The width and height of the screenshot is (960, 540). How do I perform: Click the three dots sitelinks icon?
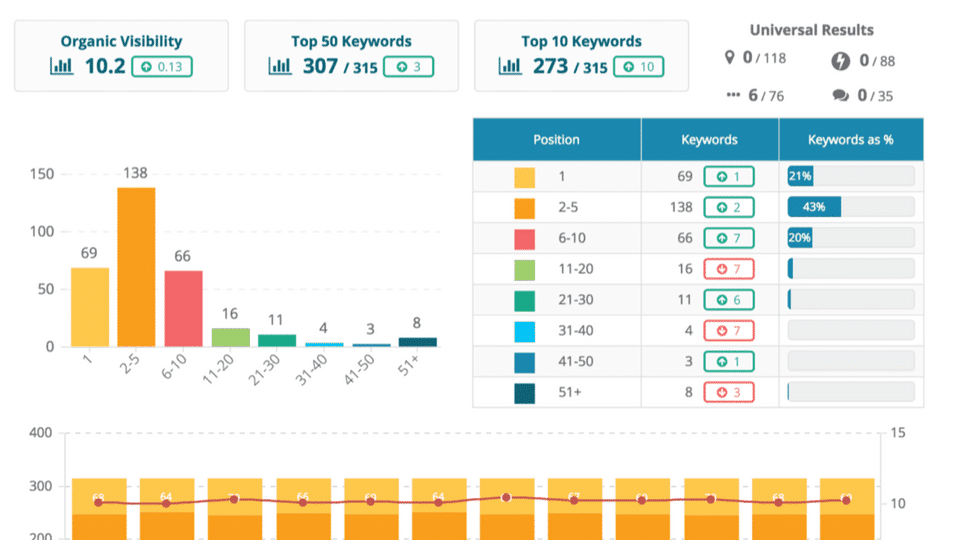point(733,96)
